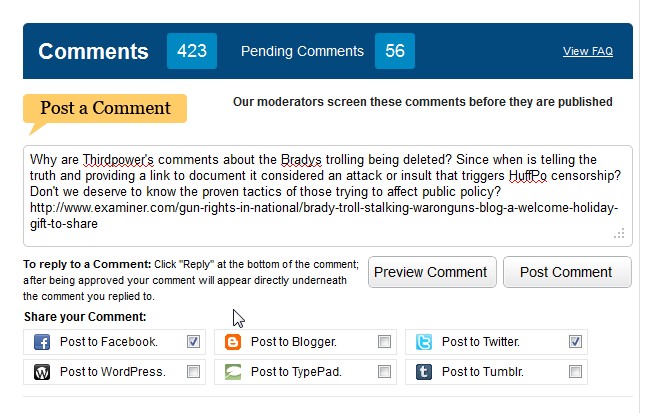
Task: Click inside the comment text area
Action: click(x=327, y=192)
